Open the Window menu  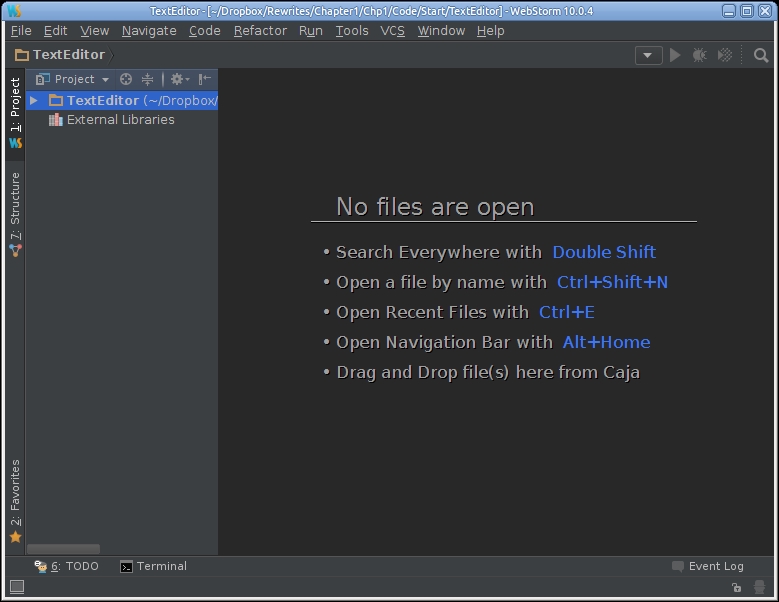tap(441, 31)
